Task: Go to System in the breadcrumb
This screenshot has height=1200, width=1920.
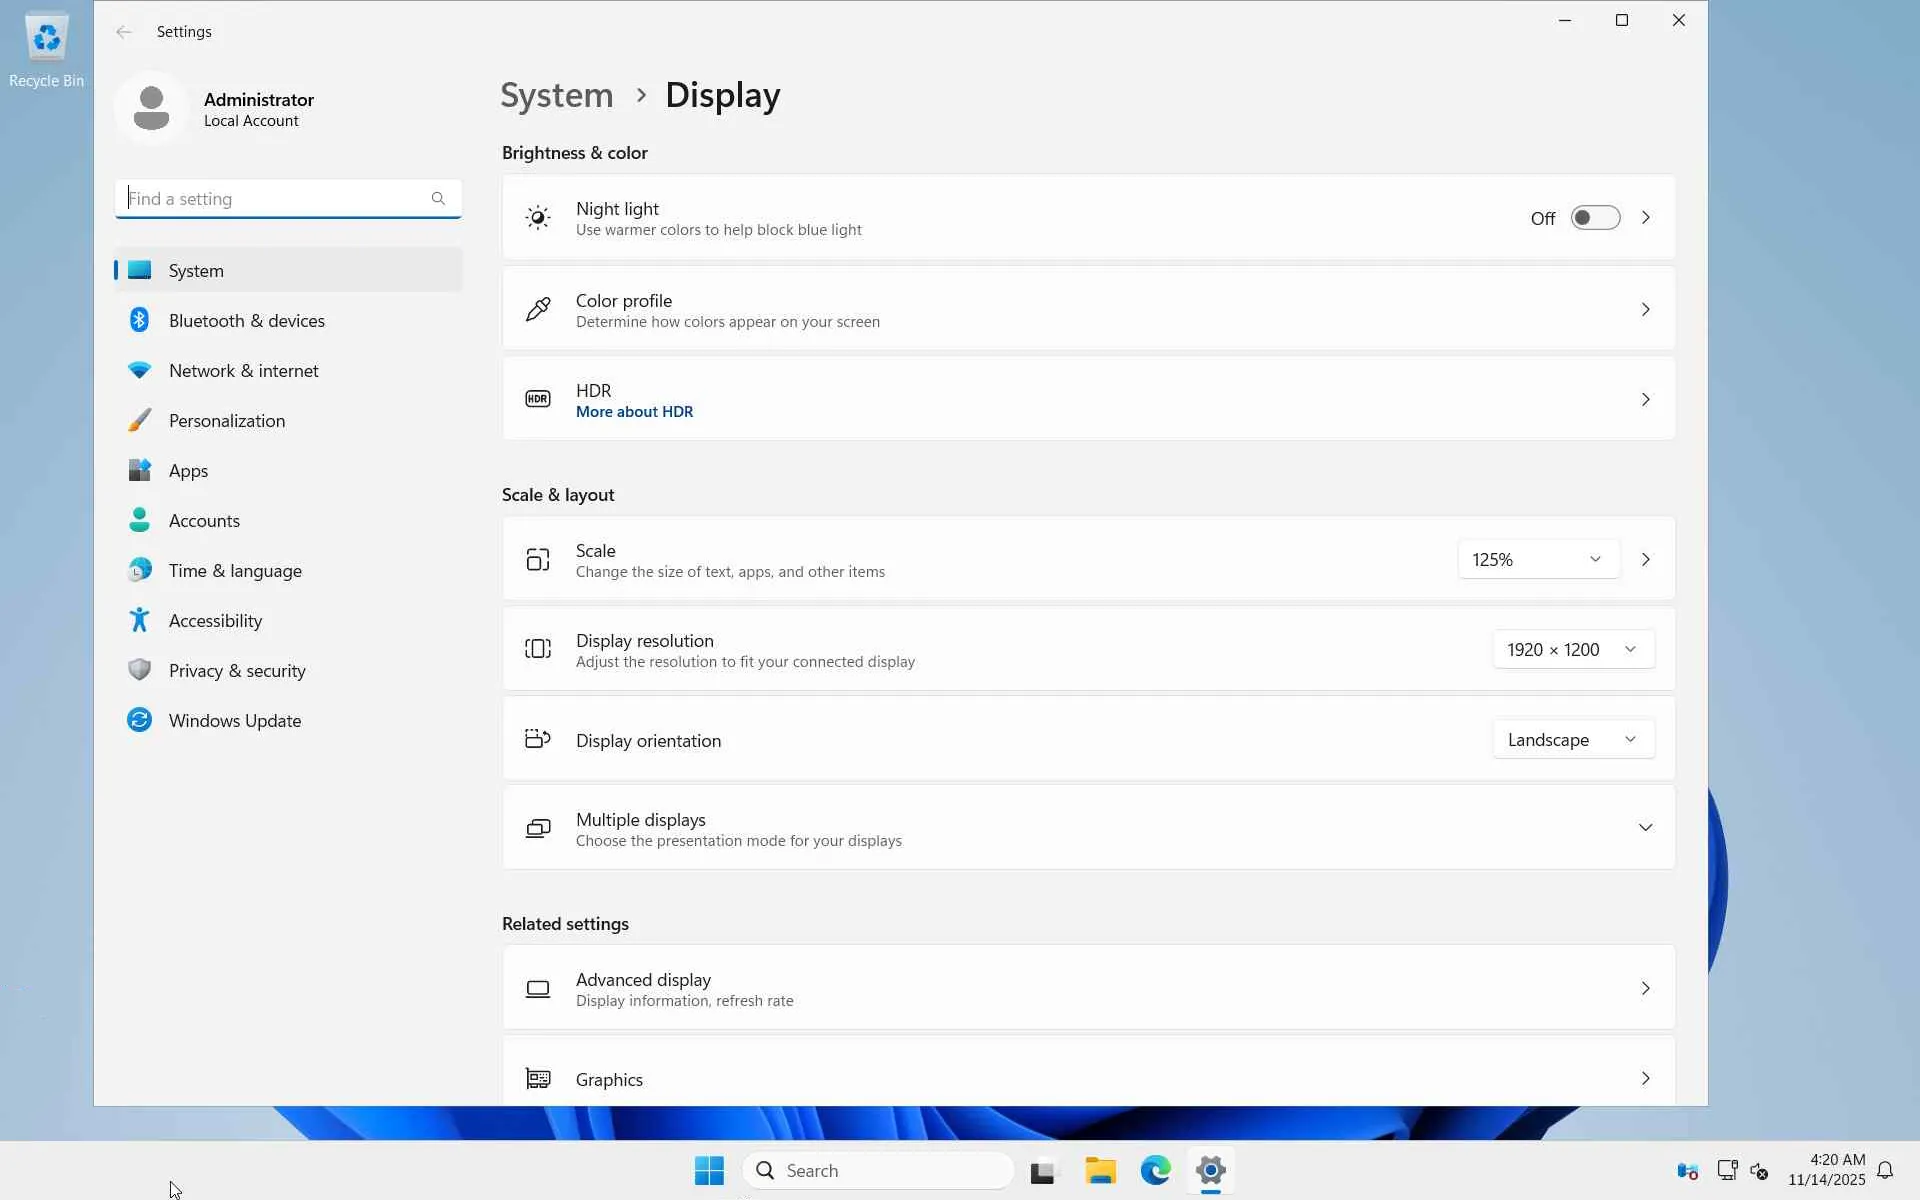Action: [x=556, y=95]
